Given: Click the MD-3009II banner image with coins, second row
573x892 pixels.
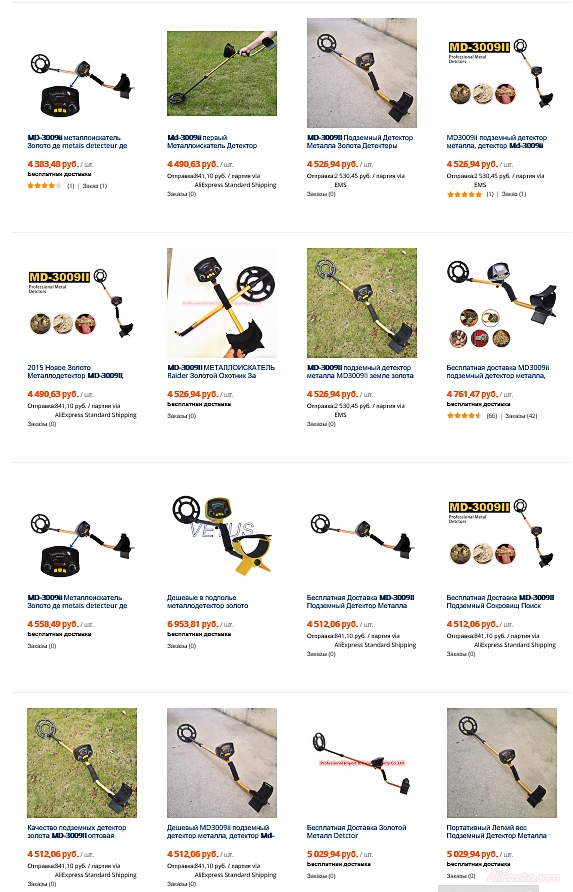Looking at the screenshot, I should click(82, 303).
